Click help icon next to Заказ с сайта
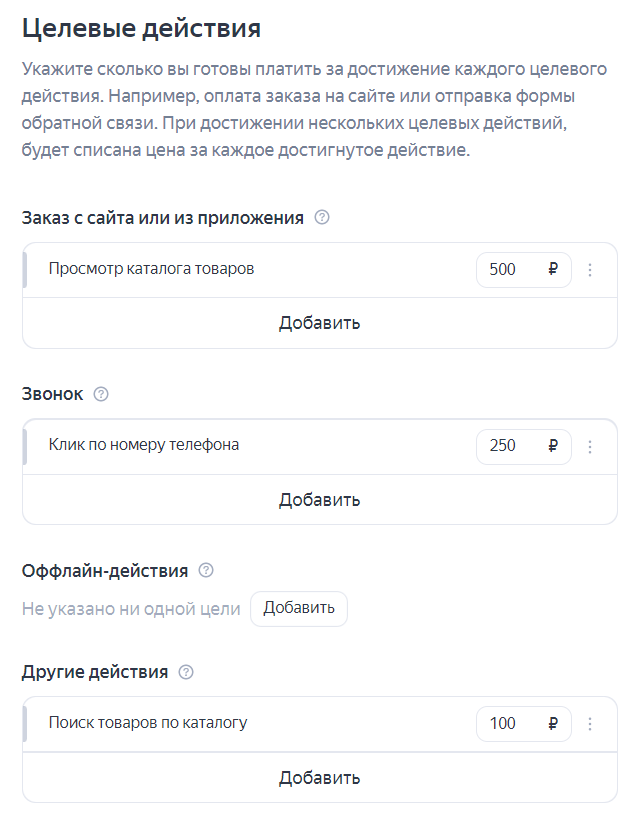 tap(322, 217)
